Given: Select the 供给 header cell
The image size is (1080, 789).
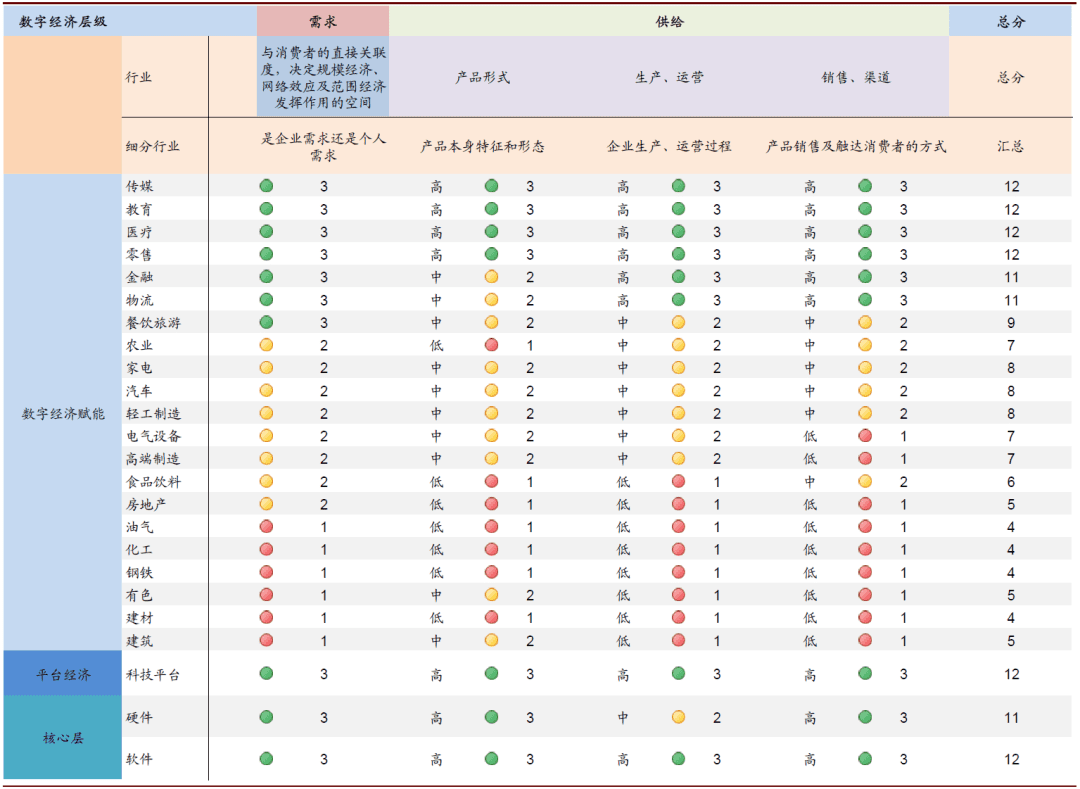Looking at the screenshot, I should 669,21.
